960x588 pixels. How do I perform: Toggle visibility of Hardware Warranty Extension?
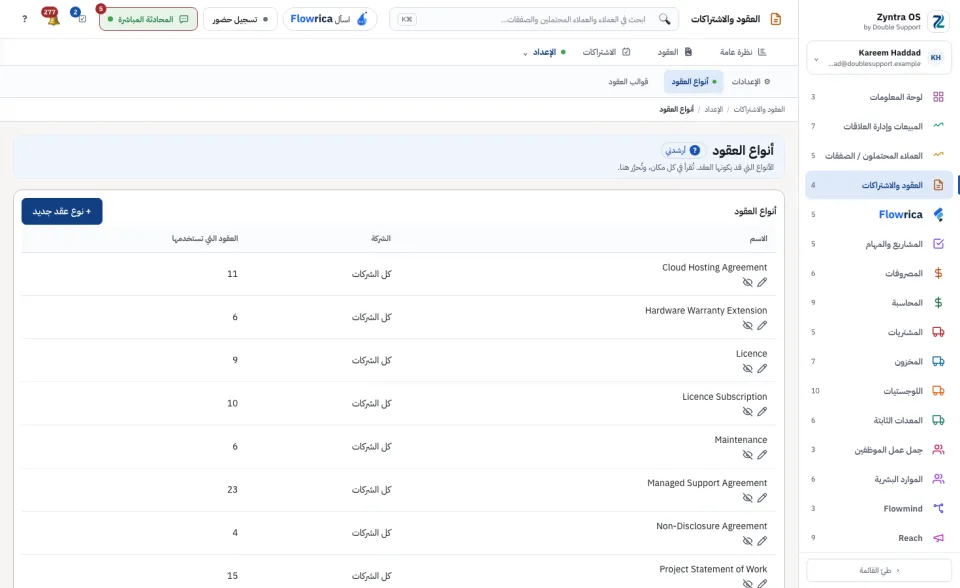(x=748, y=325)
